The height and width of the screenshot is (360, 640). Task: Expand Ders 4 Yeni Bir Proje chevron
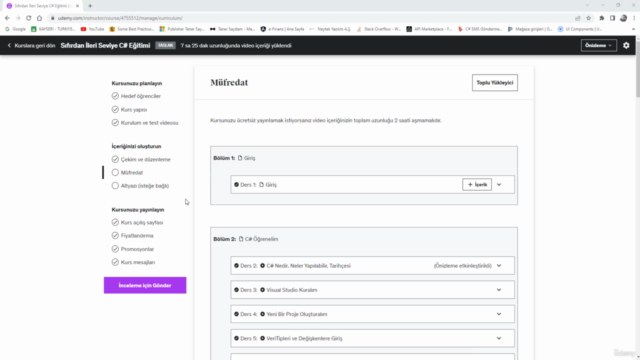499,314
